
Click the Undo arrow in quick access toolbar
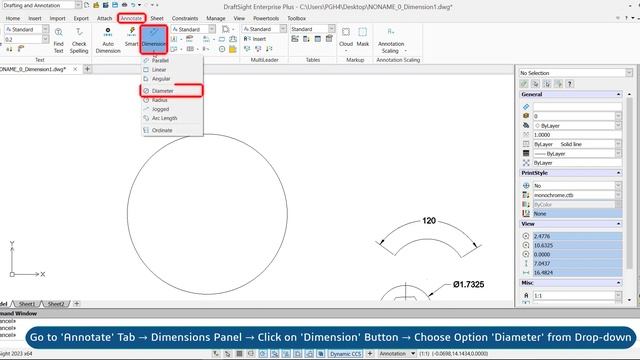point(133,5)
